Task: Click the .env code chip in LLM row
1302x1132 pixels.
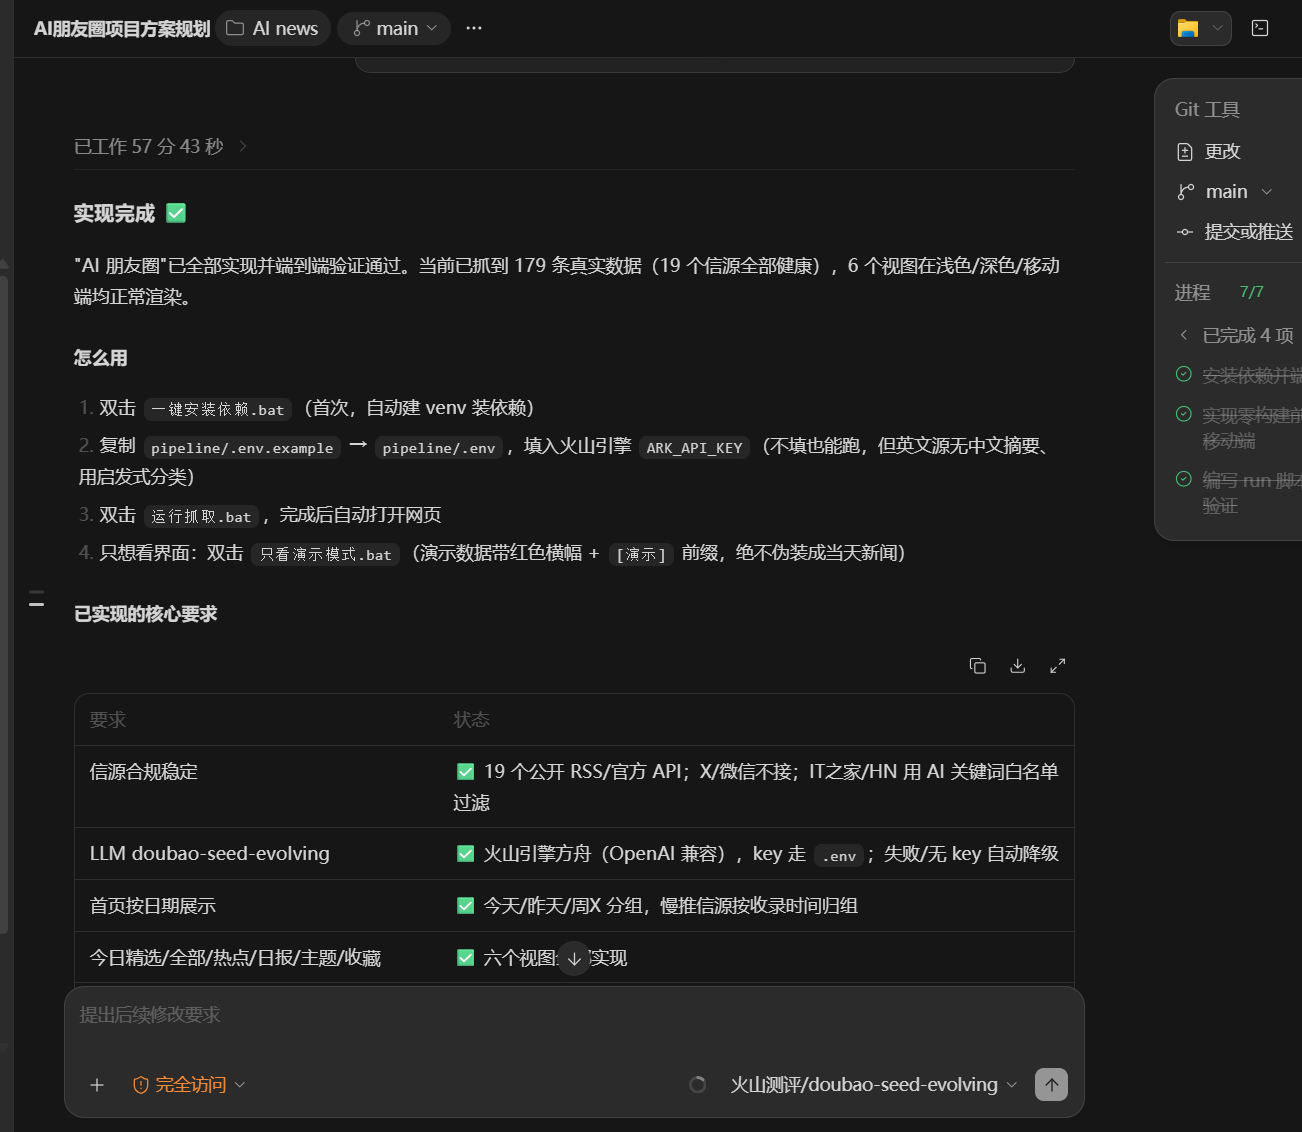Action: 839,856
